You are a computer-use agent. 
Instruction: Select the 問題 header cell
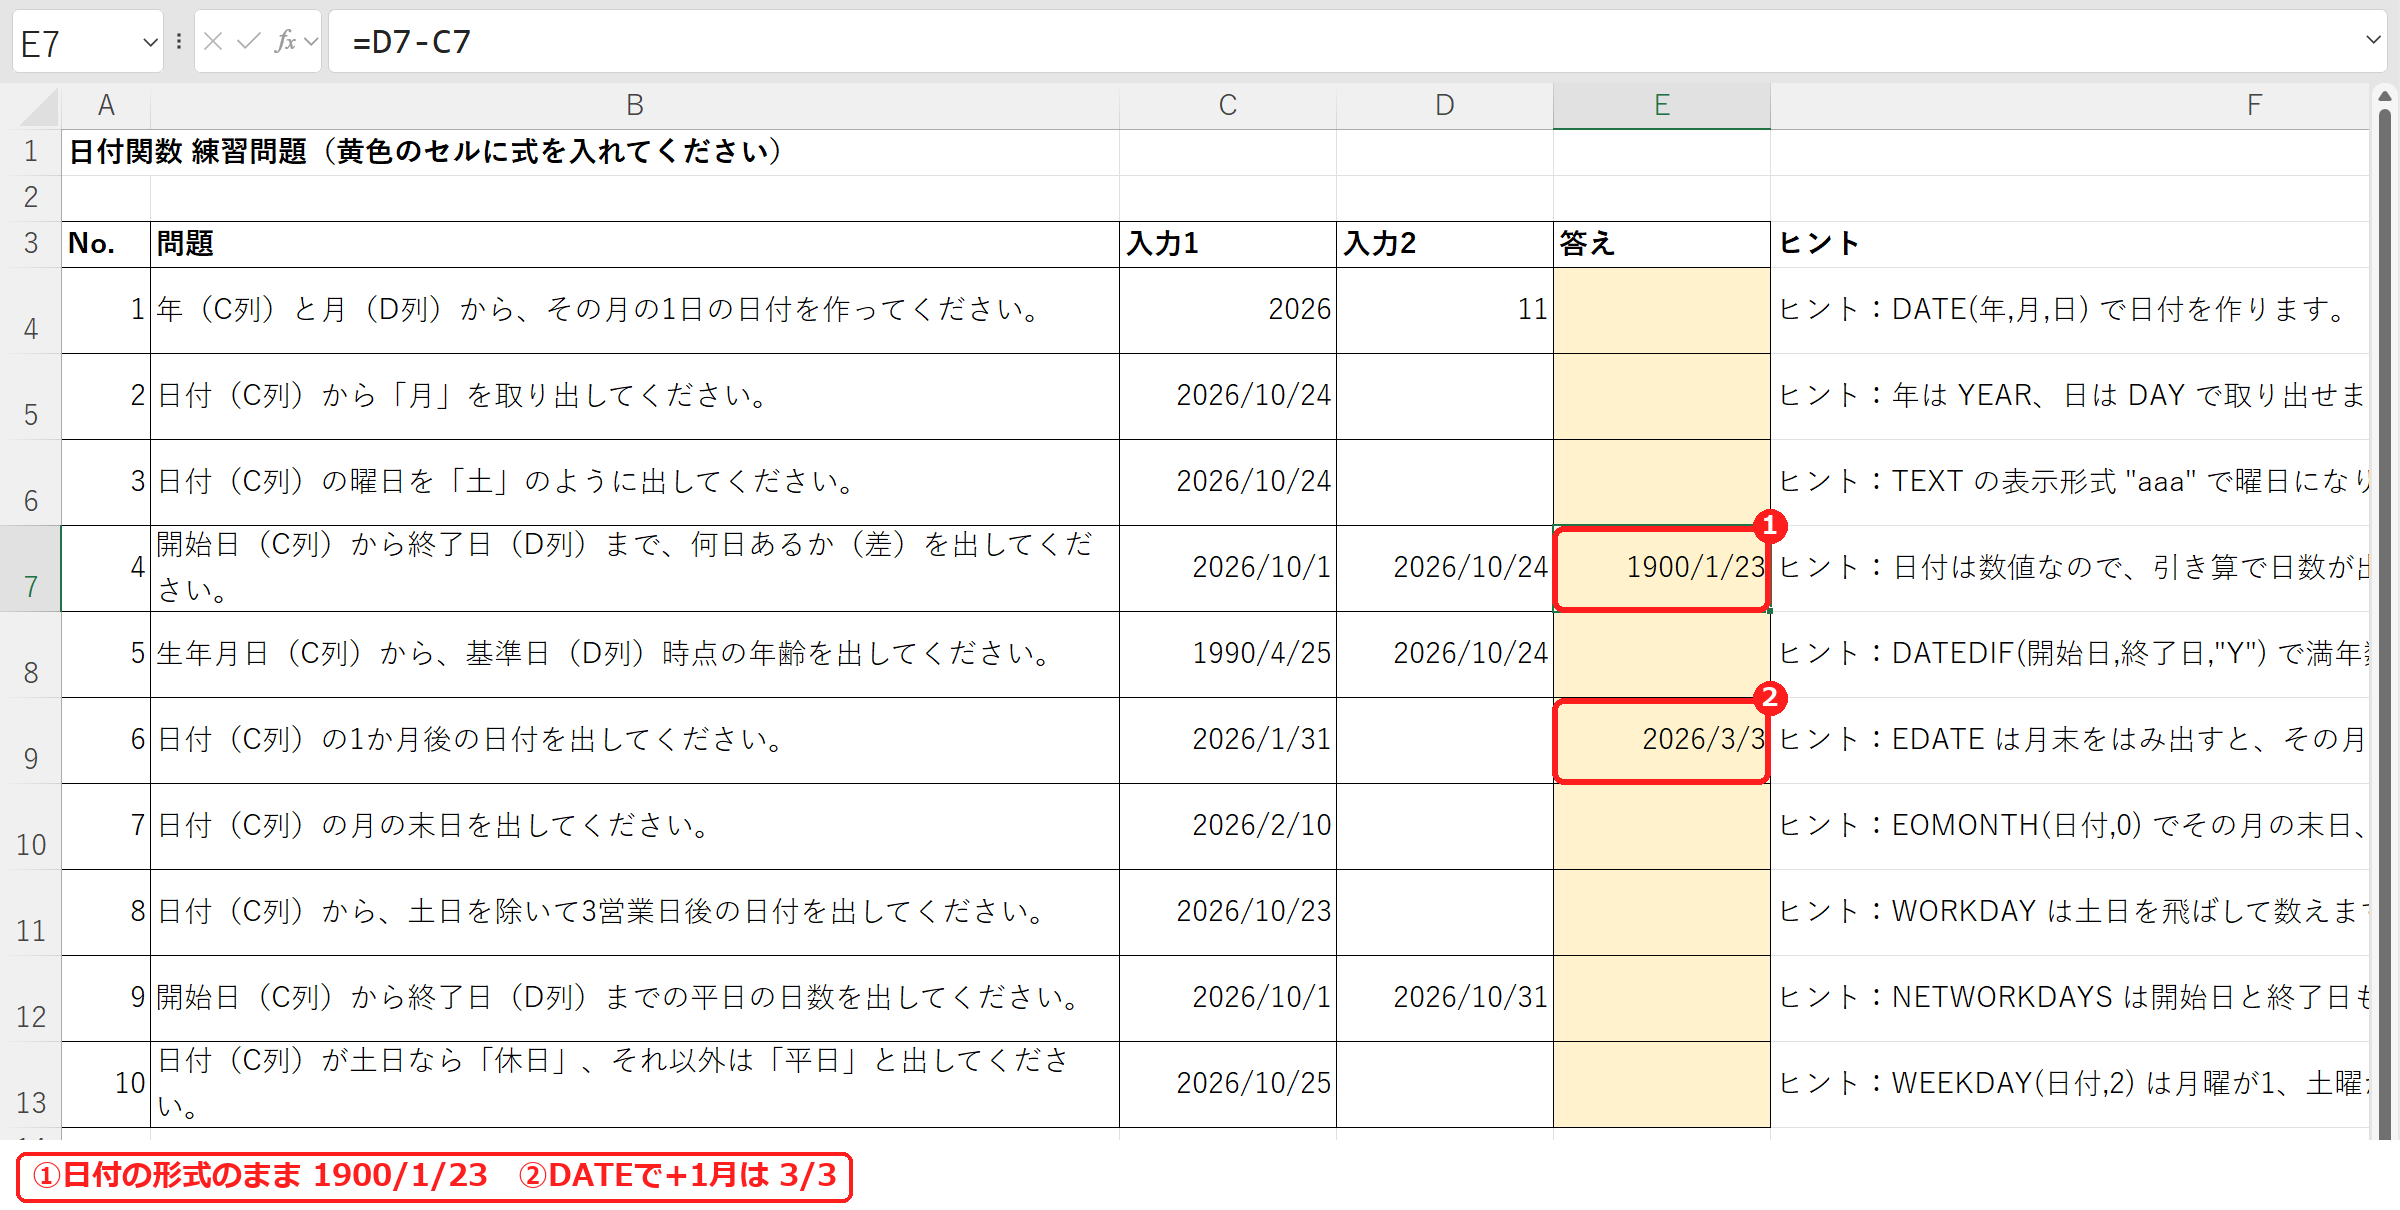pyautogui.click(x=635, y=244)
